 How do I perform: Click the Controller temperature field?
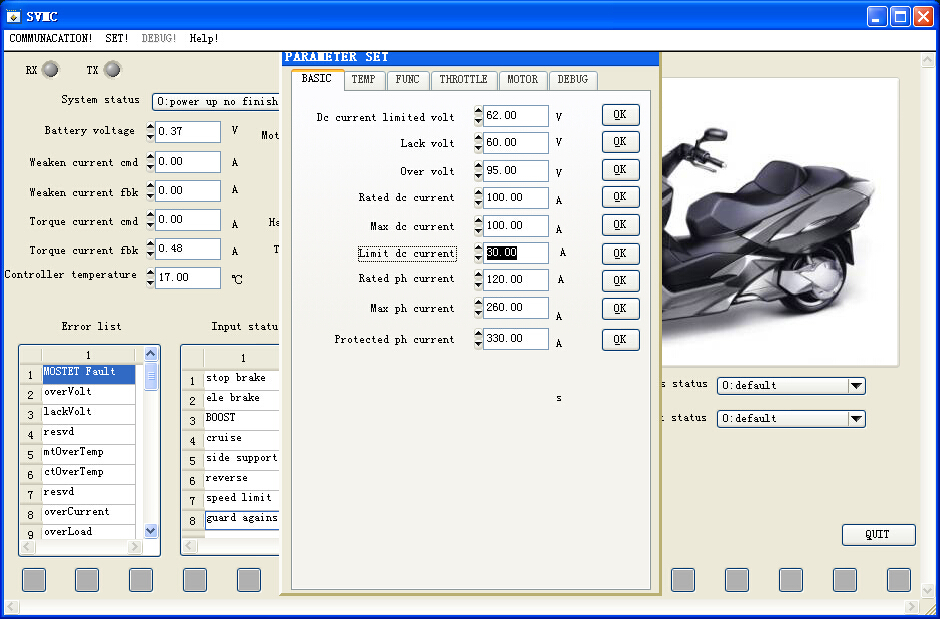188,278
